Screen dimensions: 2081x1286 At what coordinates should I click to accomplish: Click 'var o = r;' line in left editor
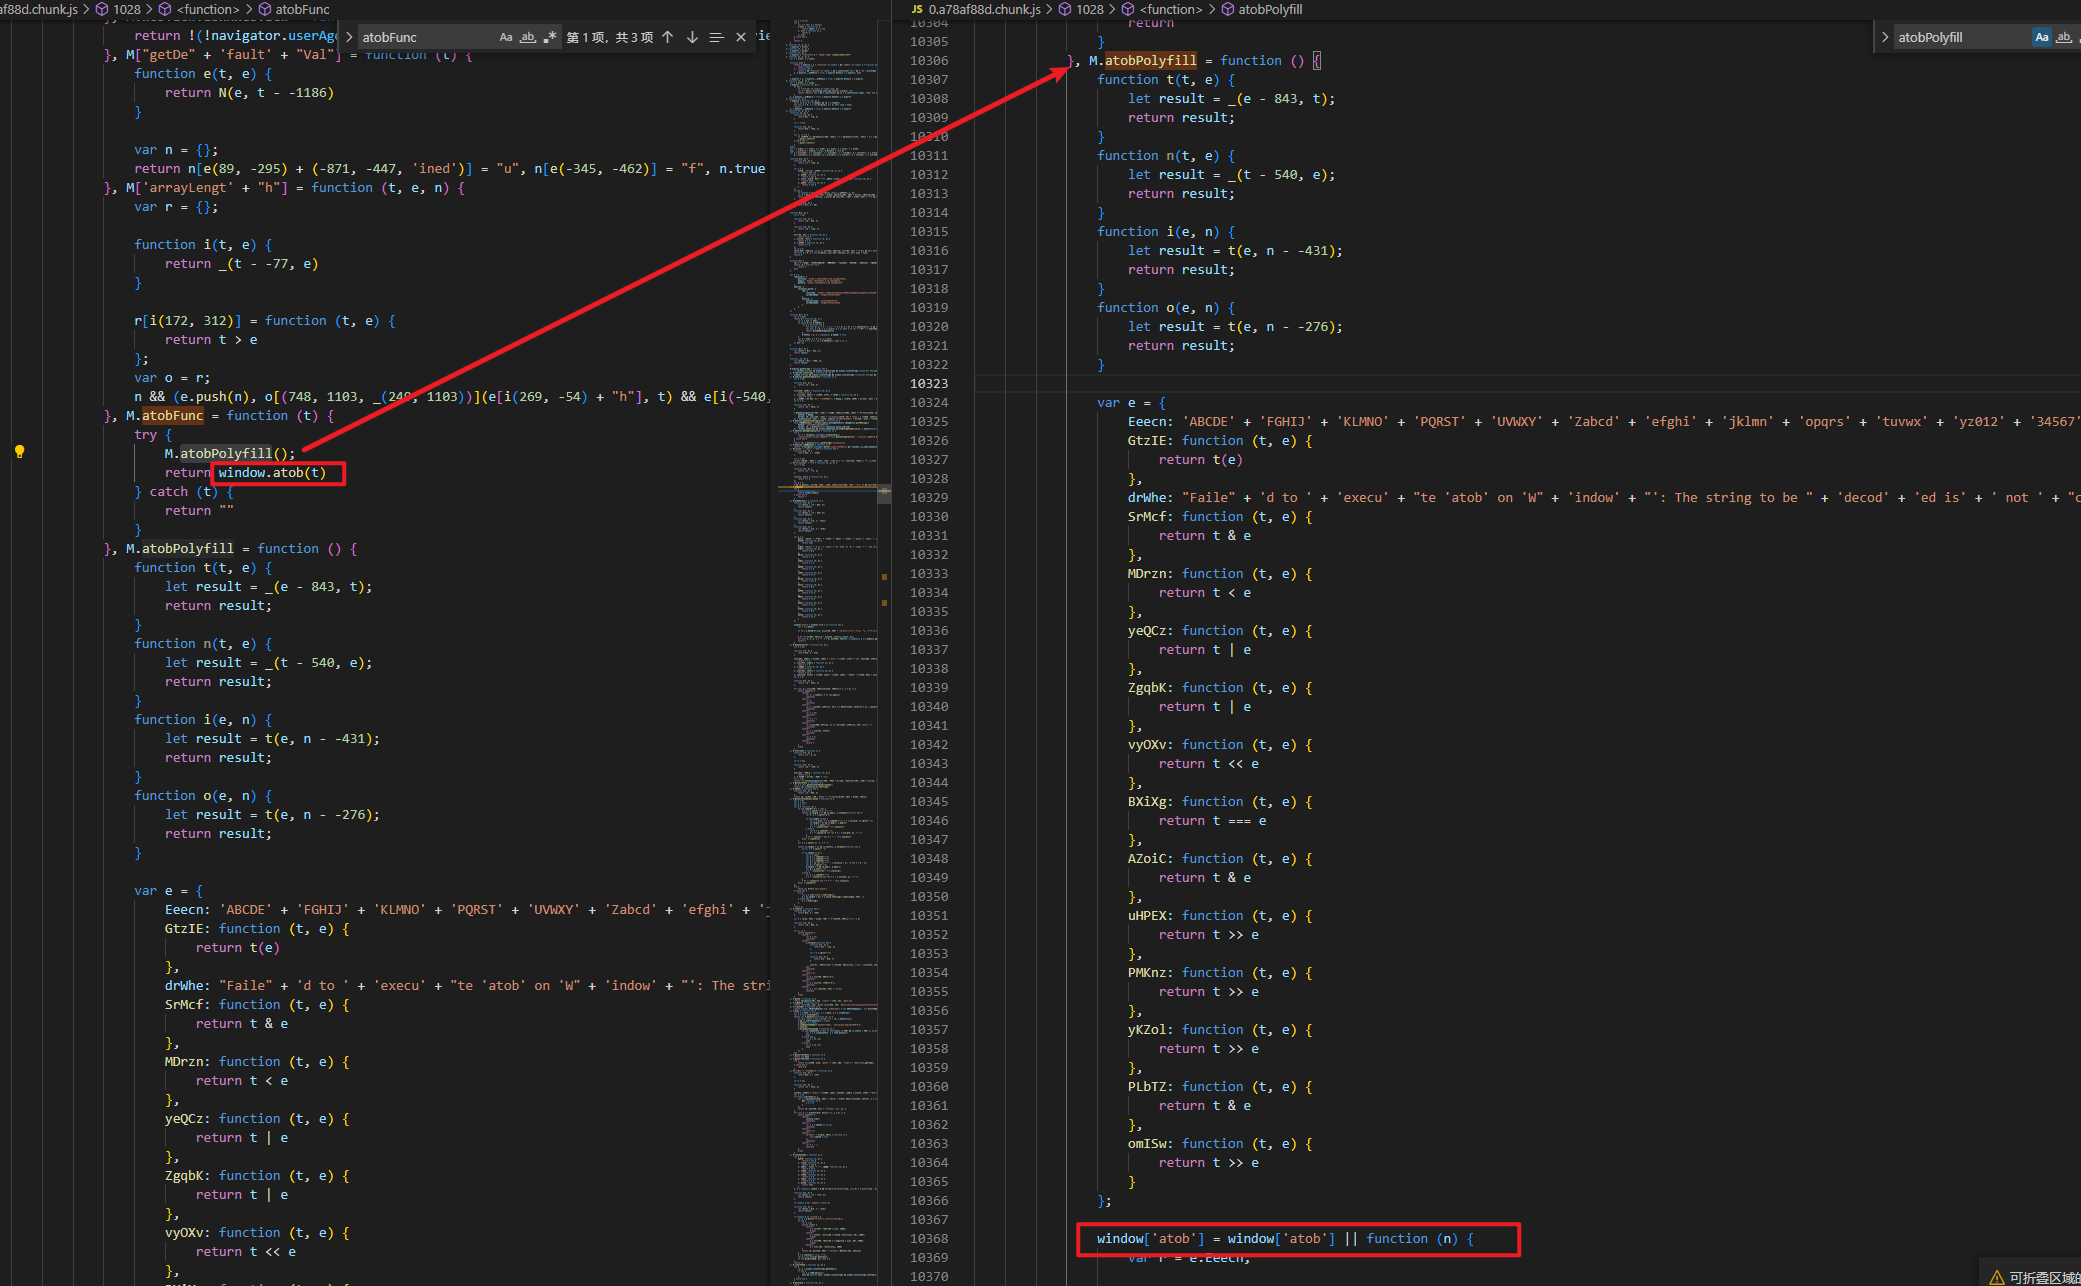click(x=172, y=377)
